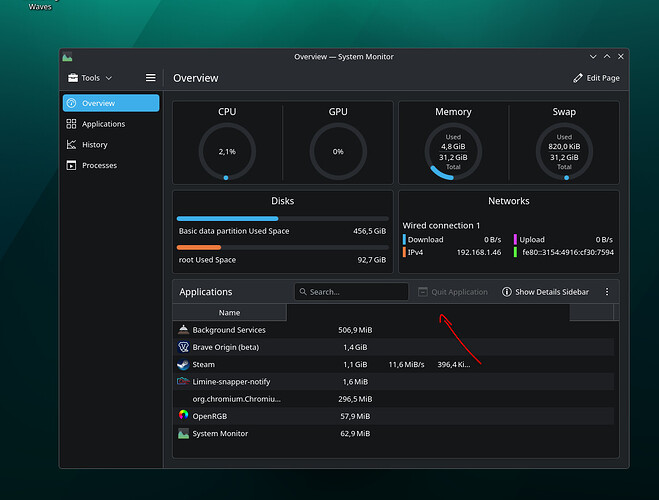Screen dimensions: 659x500
Task: Click the System Monitor icon in list
Action: pos(183,433)
